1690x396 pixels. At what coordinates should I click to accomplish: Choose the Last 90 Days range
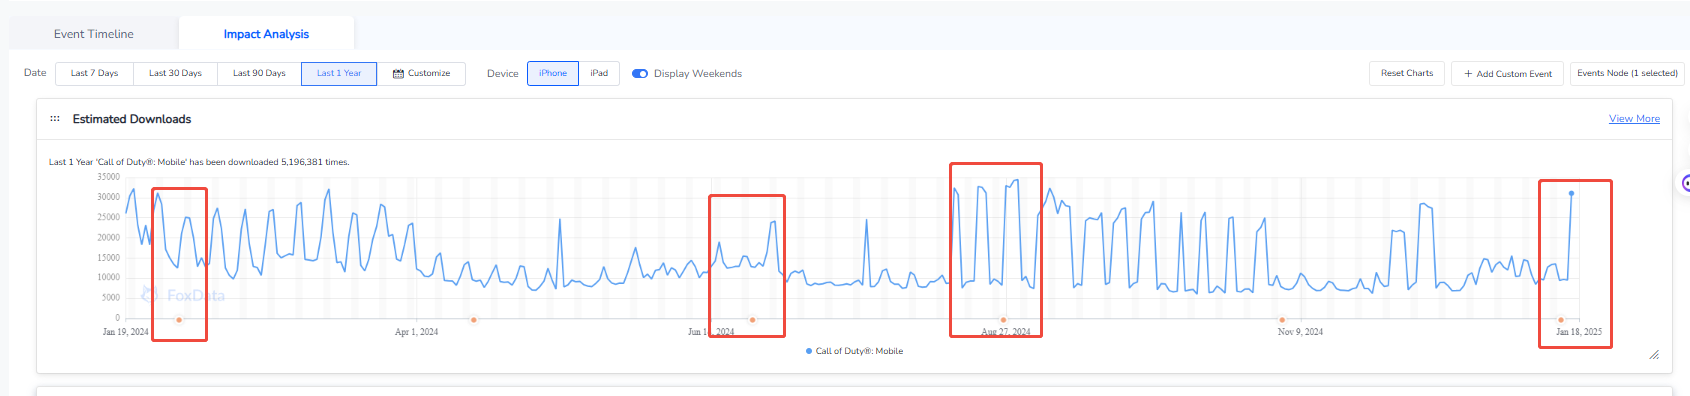point(259,74)
